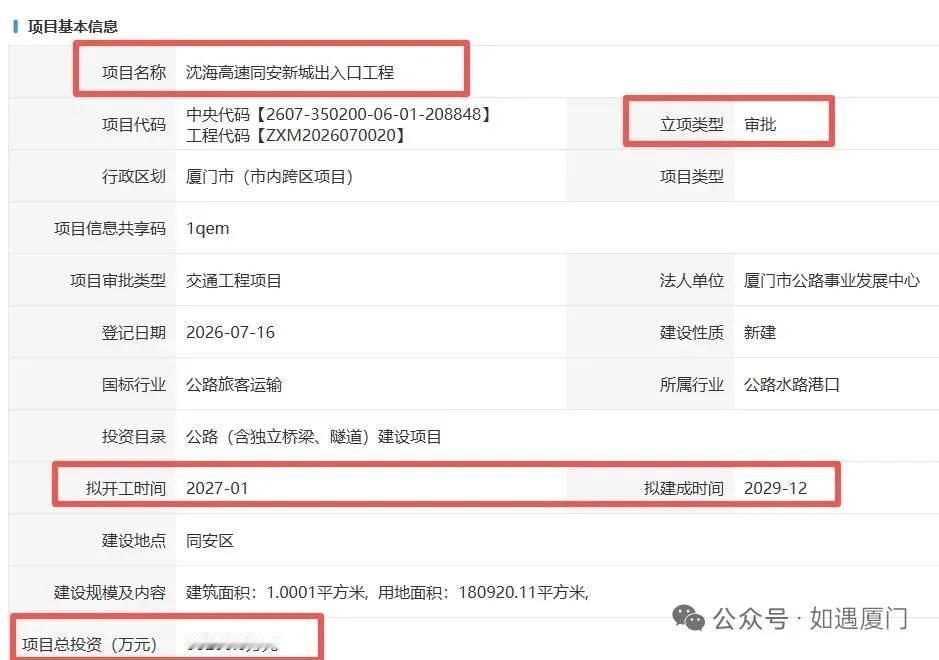Click planned start date 2027-01
This screenshot has height=660, width=939.
pyautogui.click(x=217, y=489)
